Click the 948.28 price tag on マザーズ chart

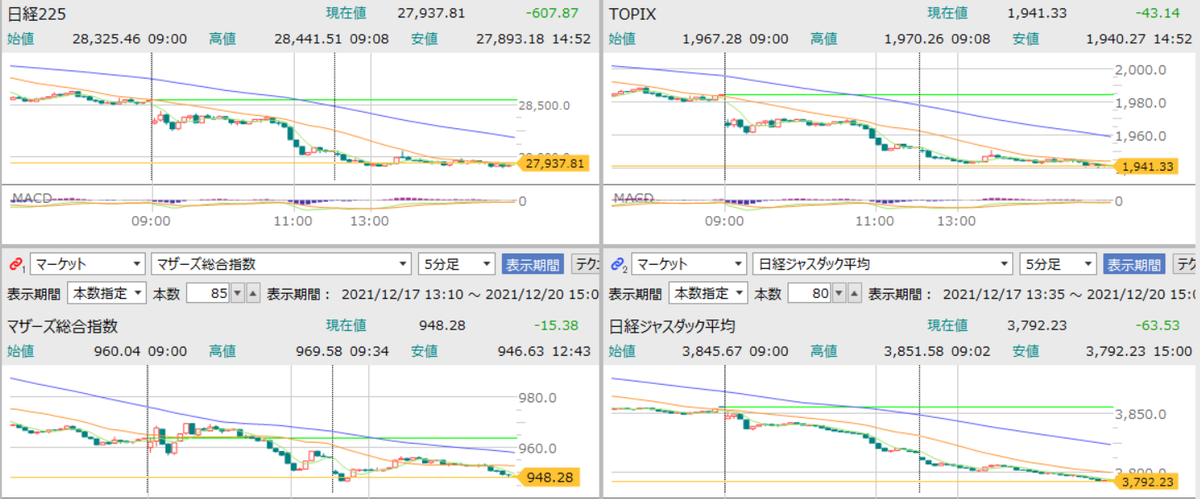click(x=548, y=476)
